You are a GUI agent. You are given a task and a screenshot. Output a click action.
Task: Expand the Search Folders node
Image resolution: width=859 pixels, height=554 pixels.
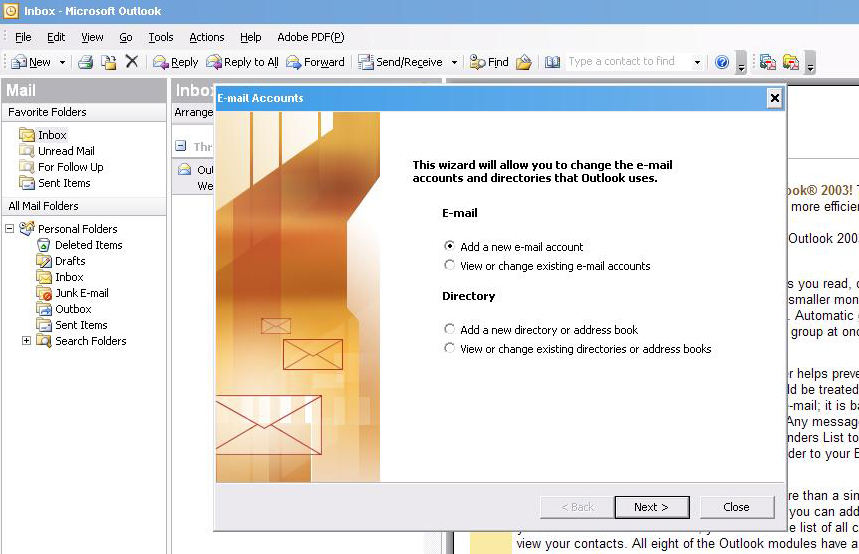[x=26, y=340]
